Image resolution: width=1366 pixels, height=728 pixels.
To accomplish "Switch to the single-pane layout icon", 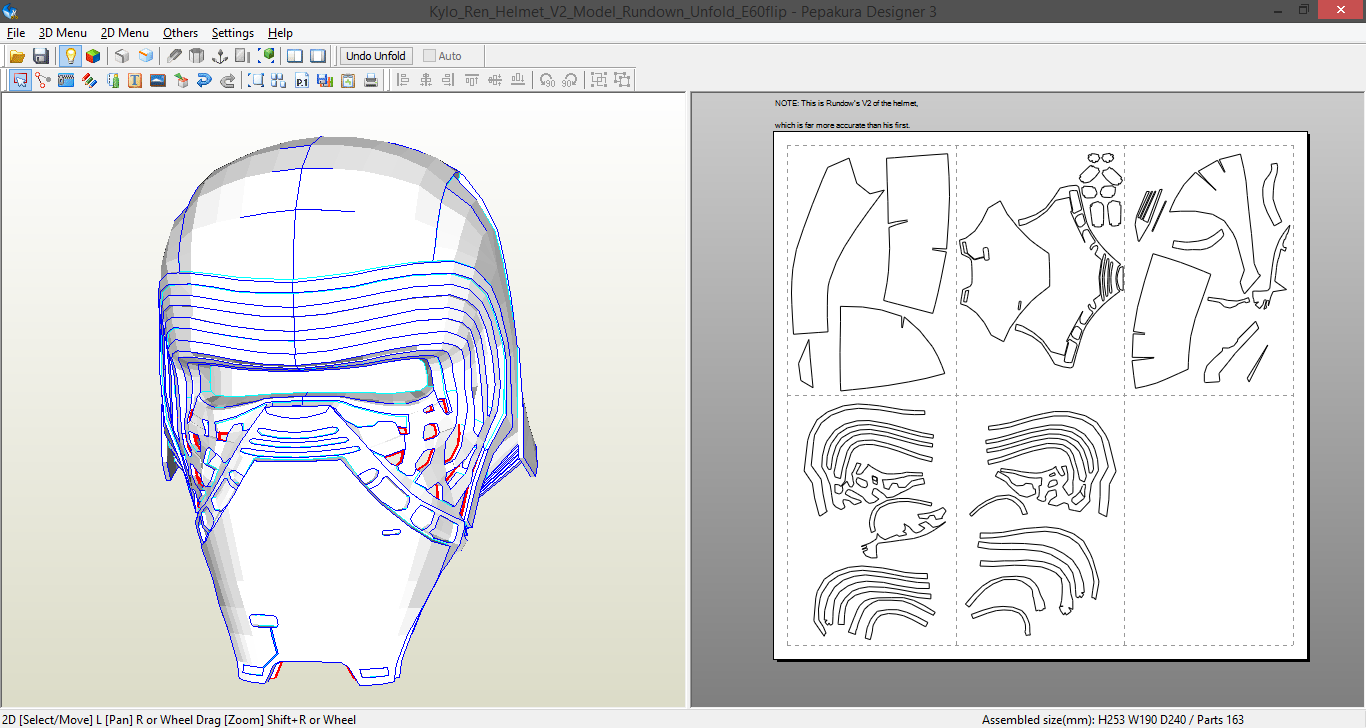I will (x=318, y=56).
